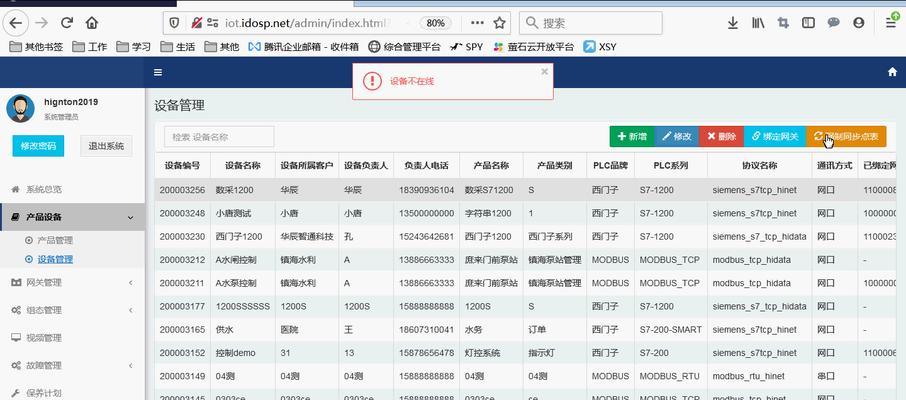This screenshot has height=400, width=906.
Task: Click the screenshot crop icon in toolbar
Action: pos(784,23)
